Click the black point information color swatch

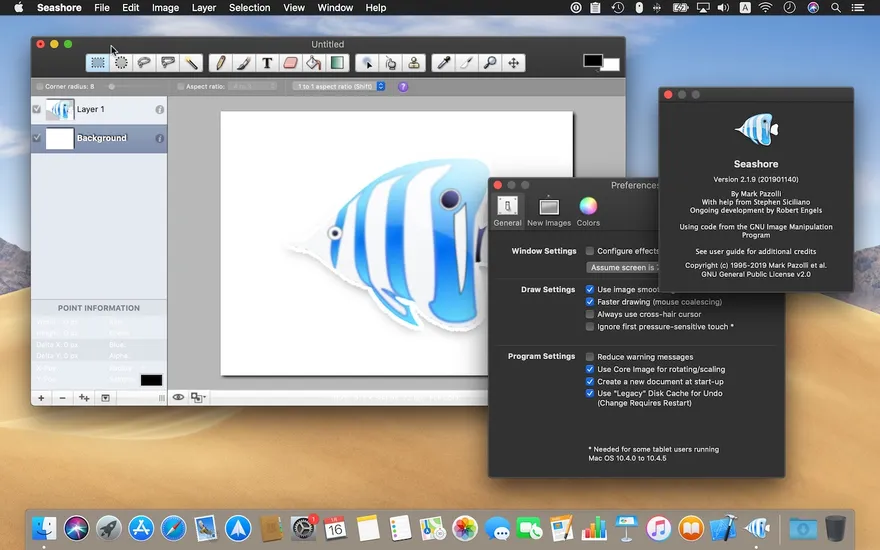tap(151, 380)
